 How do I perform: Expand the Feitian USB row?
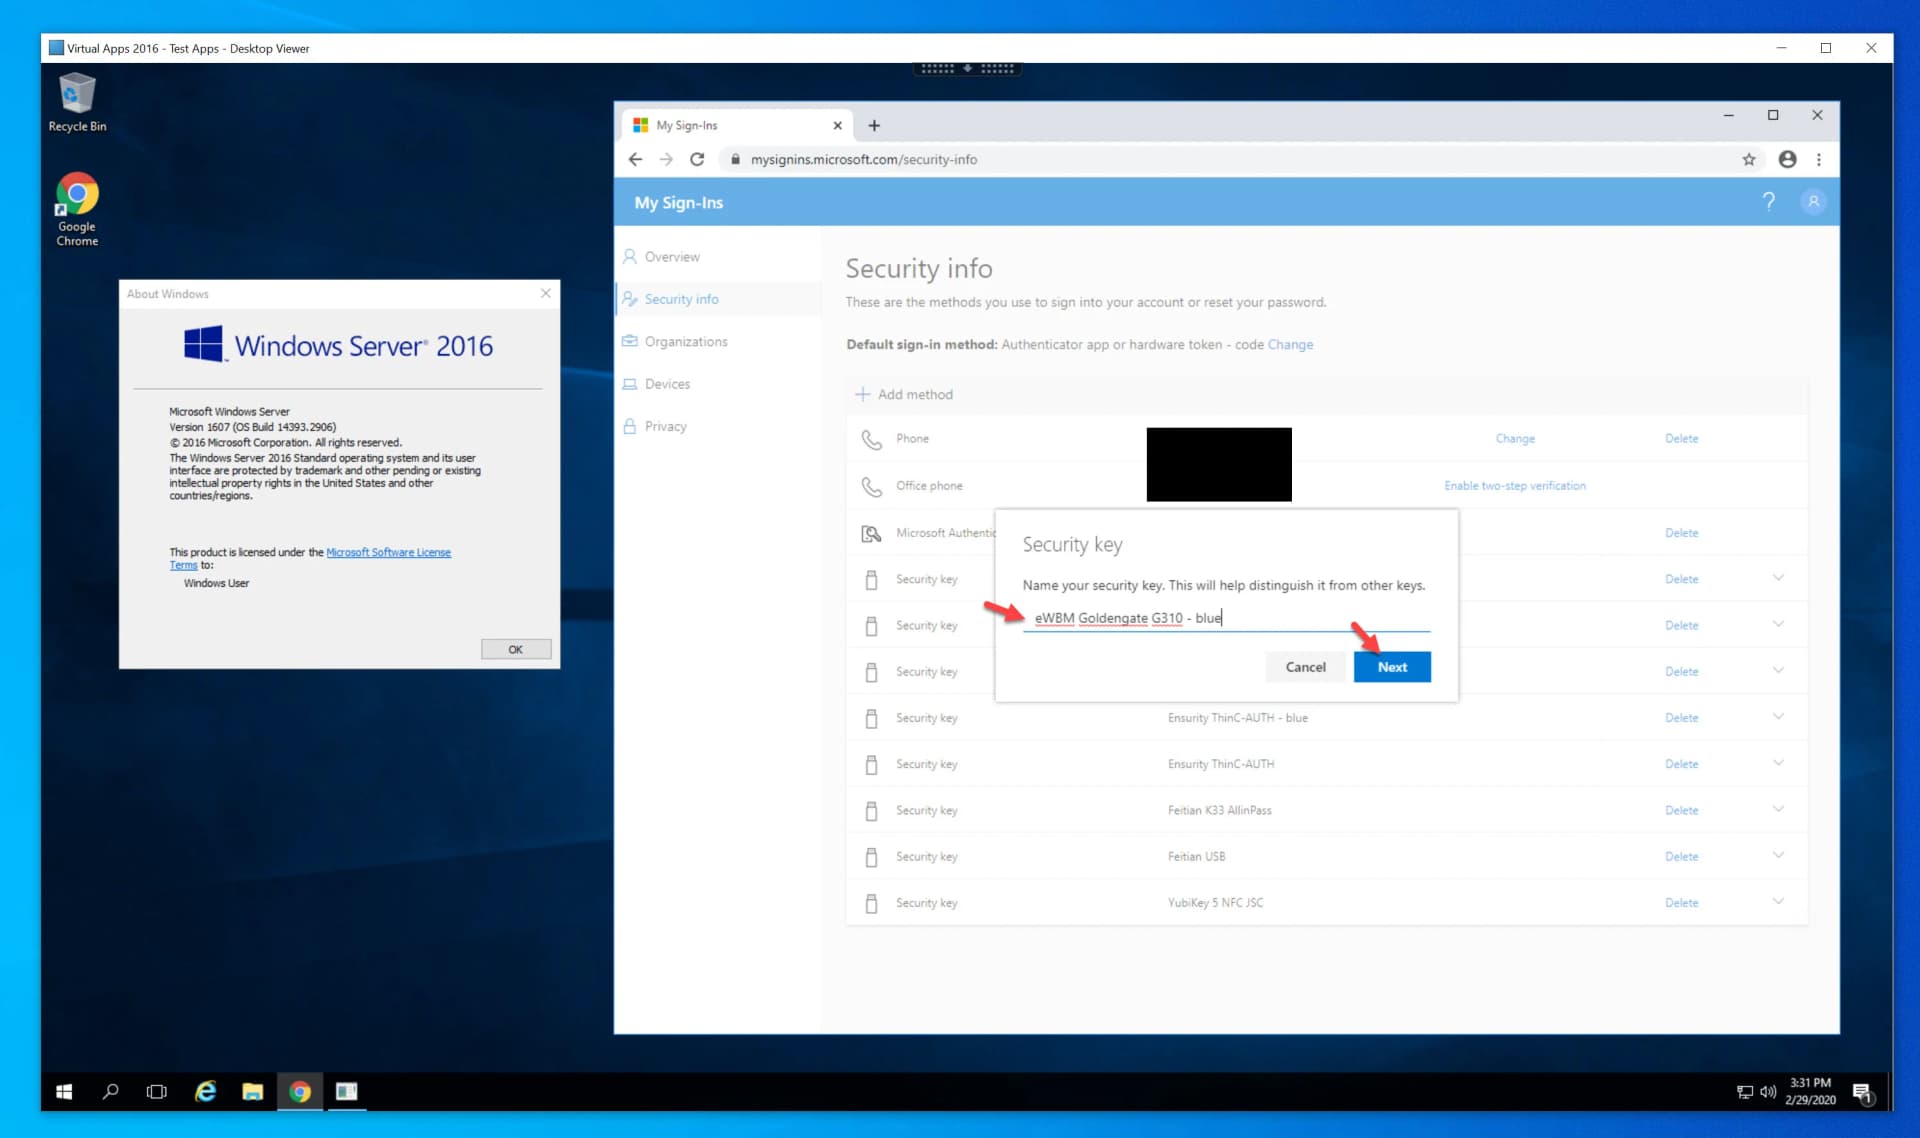[x=1778, y=855]
